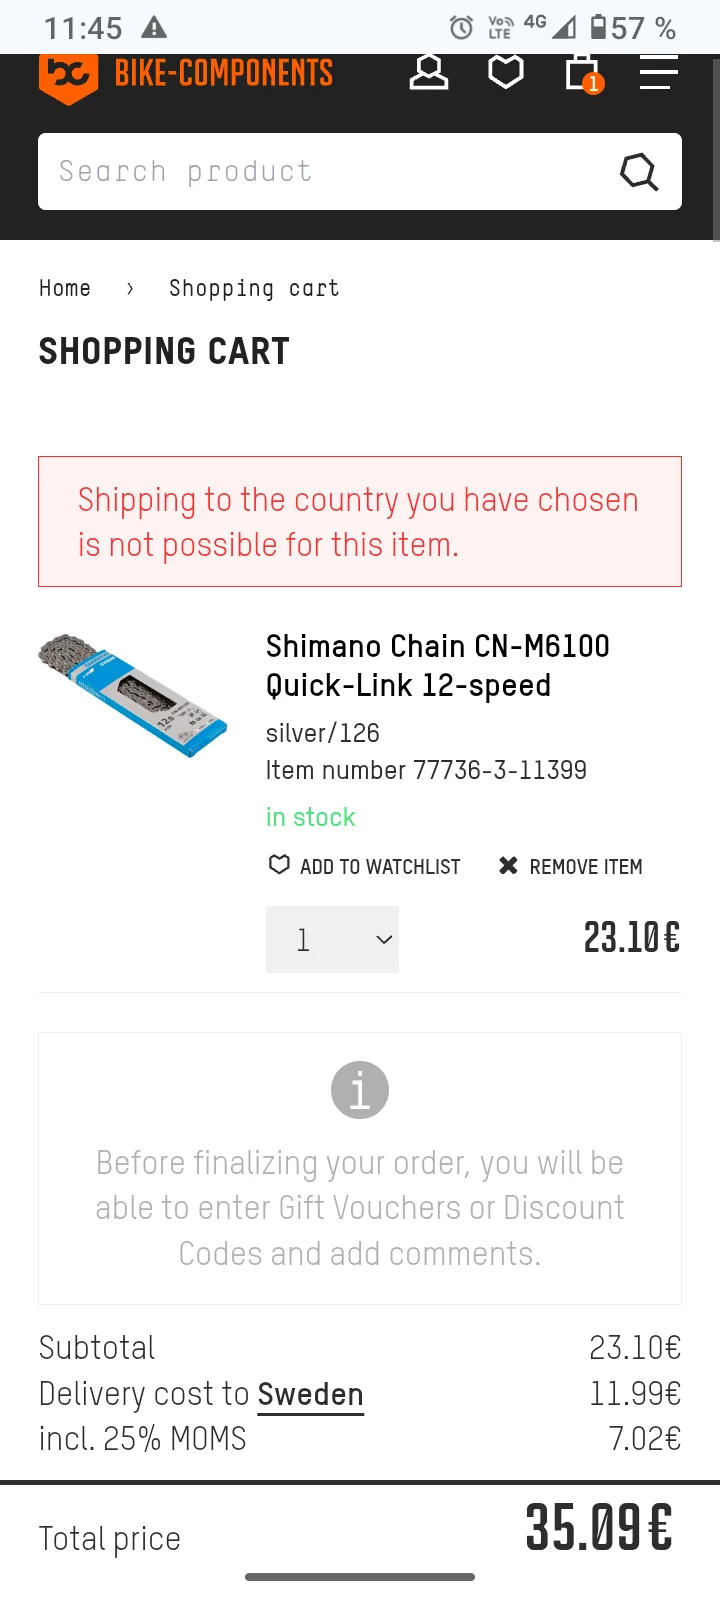This screenshot has width=720, height=1600.
Task: Open Shimano Chain CN-M6100 product title
Action: pos(437,666)
